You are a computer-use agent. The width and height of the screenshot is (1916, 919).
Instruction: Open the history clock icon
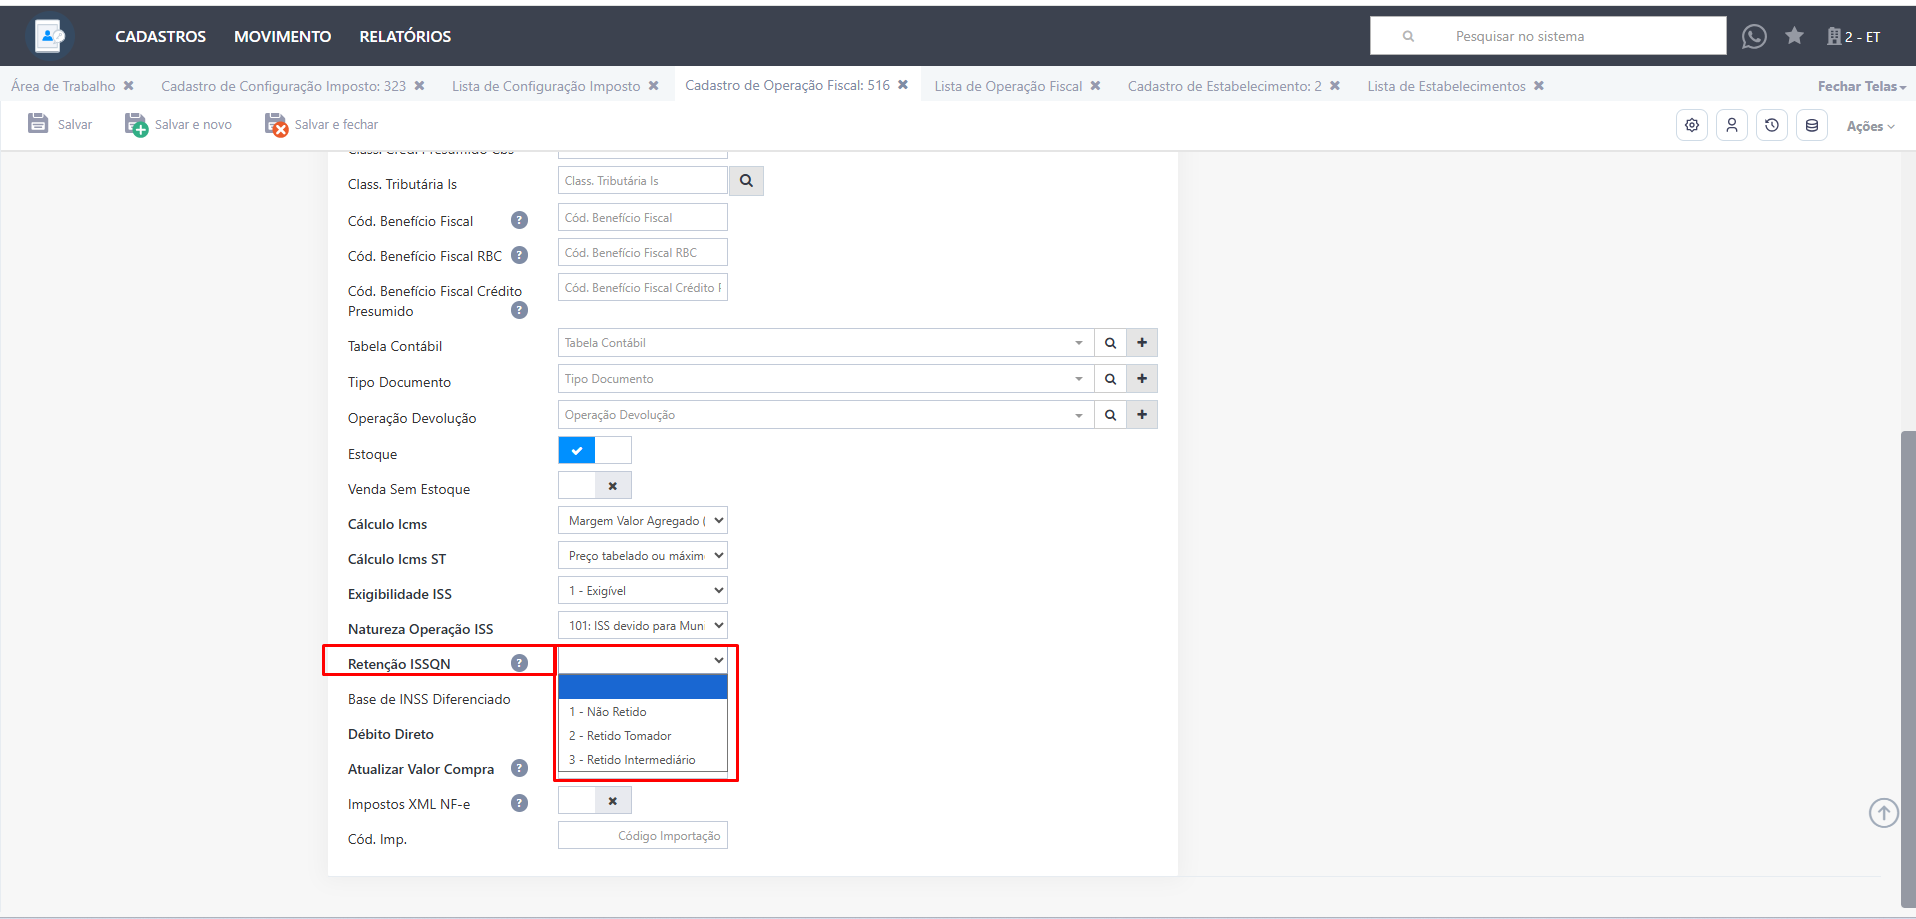click(x=1771, y=125)
